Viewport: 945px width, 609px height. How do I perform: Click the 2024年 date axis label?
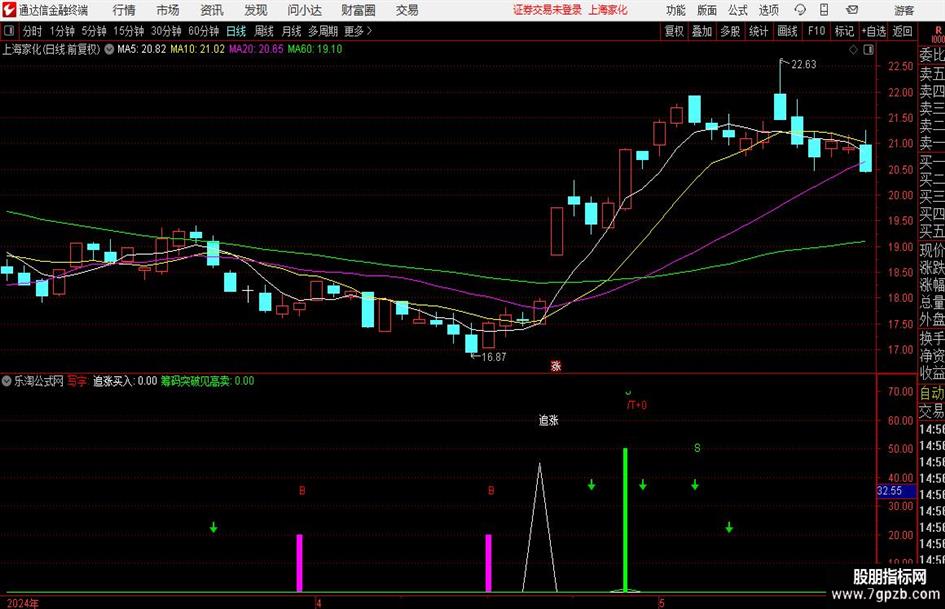[x=22, y=603]
